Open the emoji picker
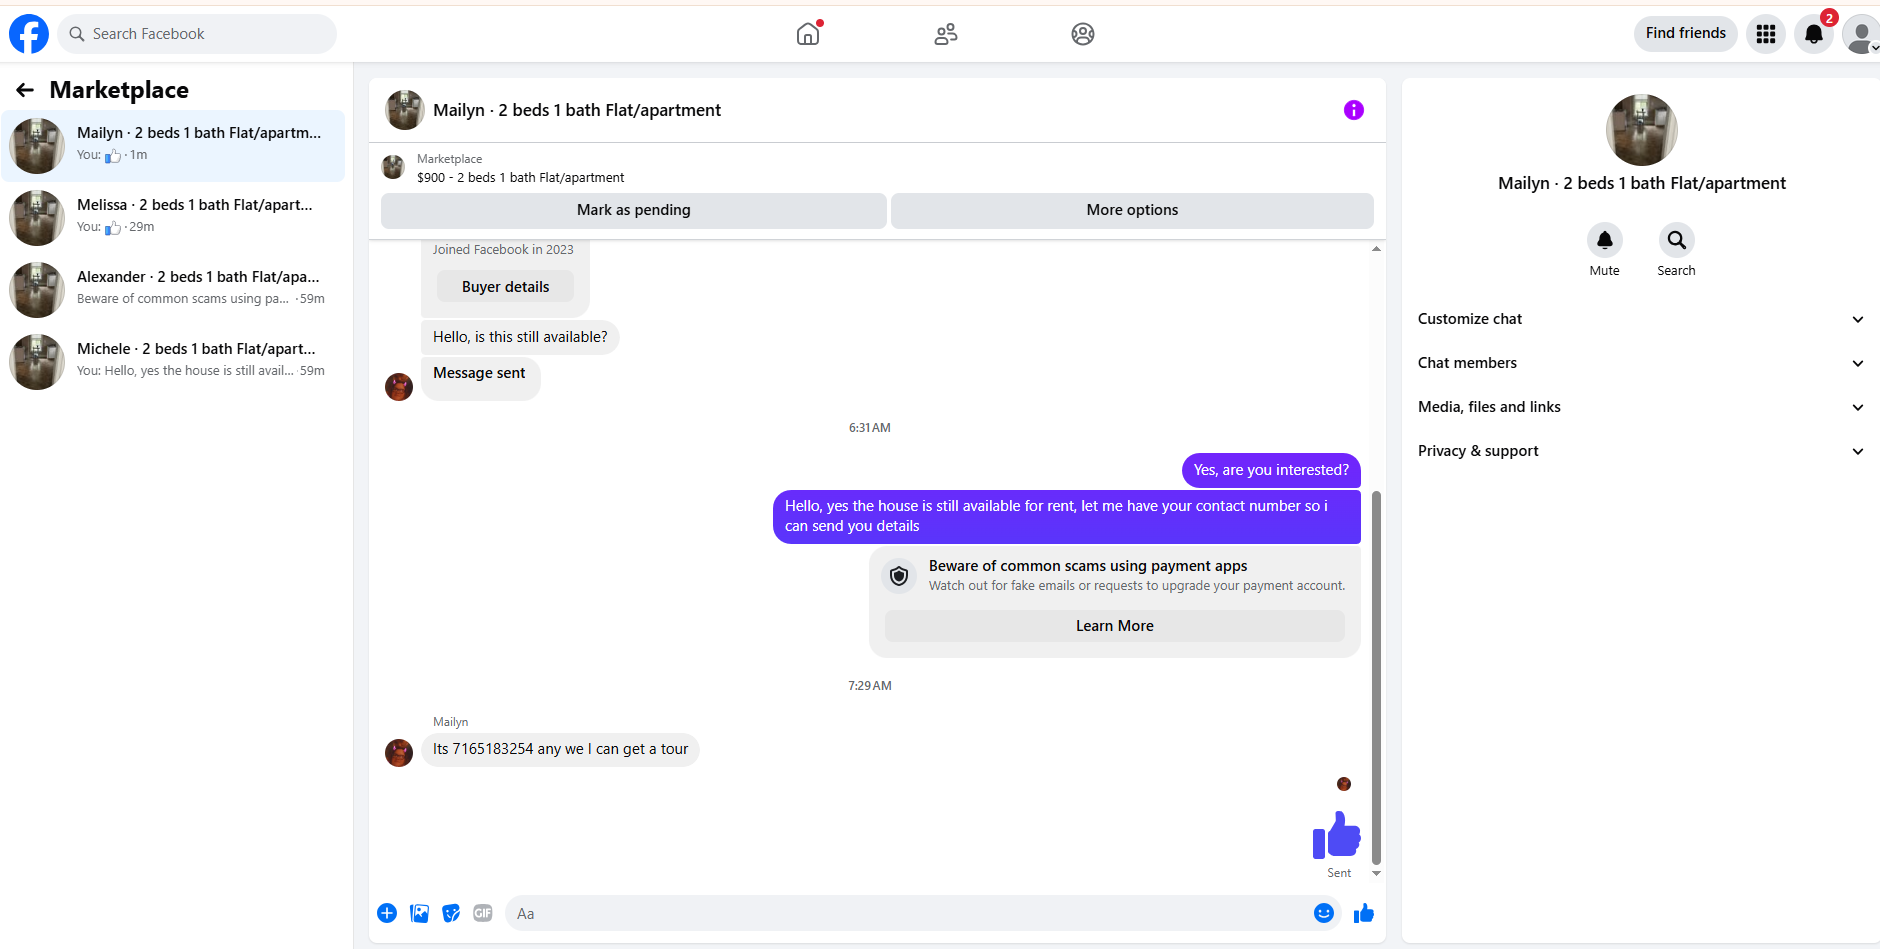The height and width of the screenshot is (949, 1880). point(1324,913)
